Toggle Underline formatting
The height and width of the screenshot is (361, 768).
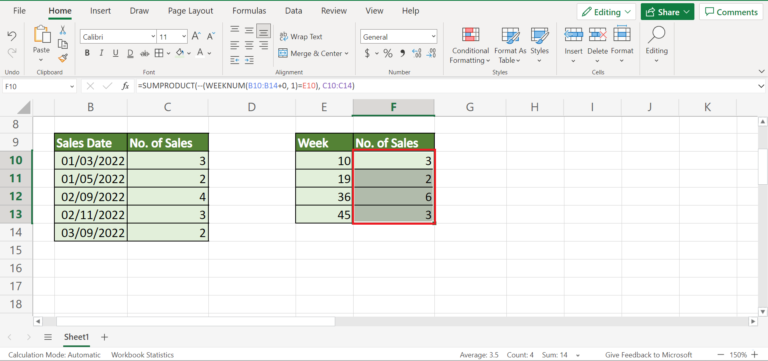point(116,53)
